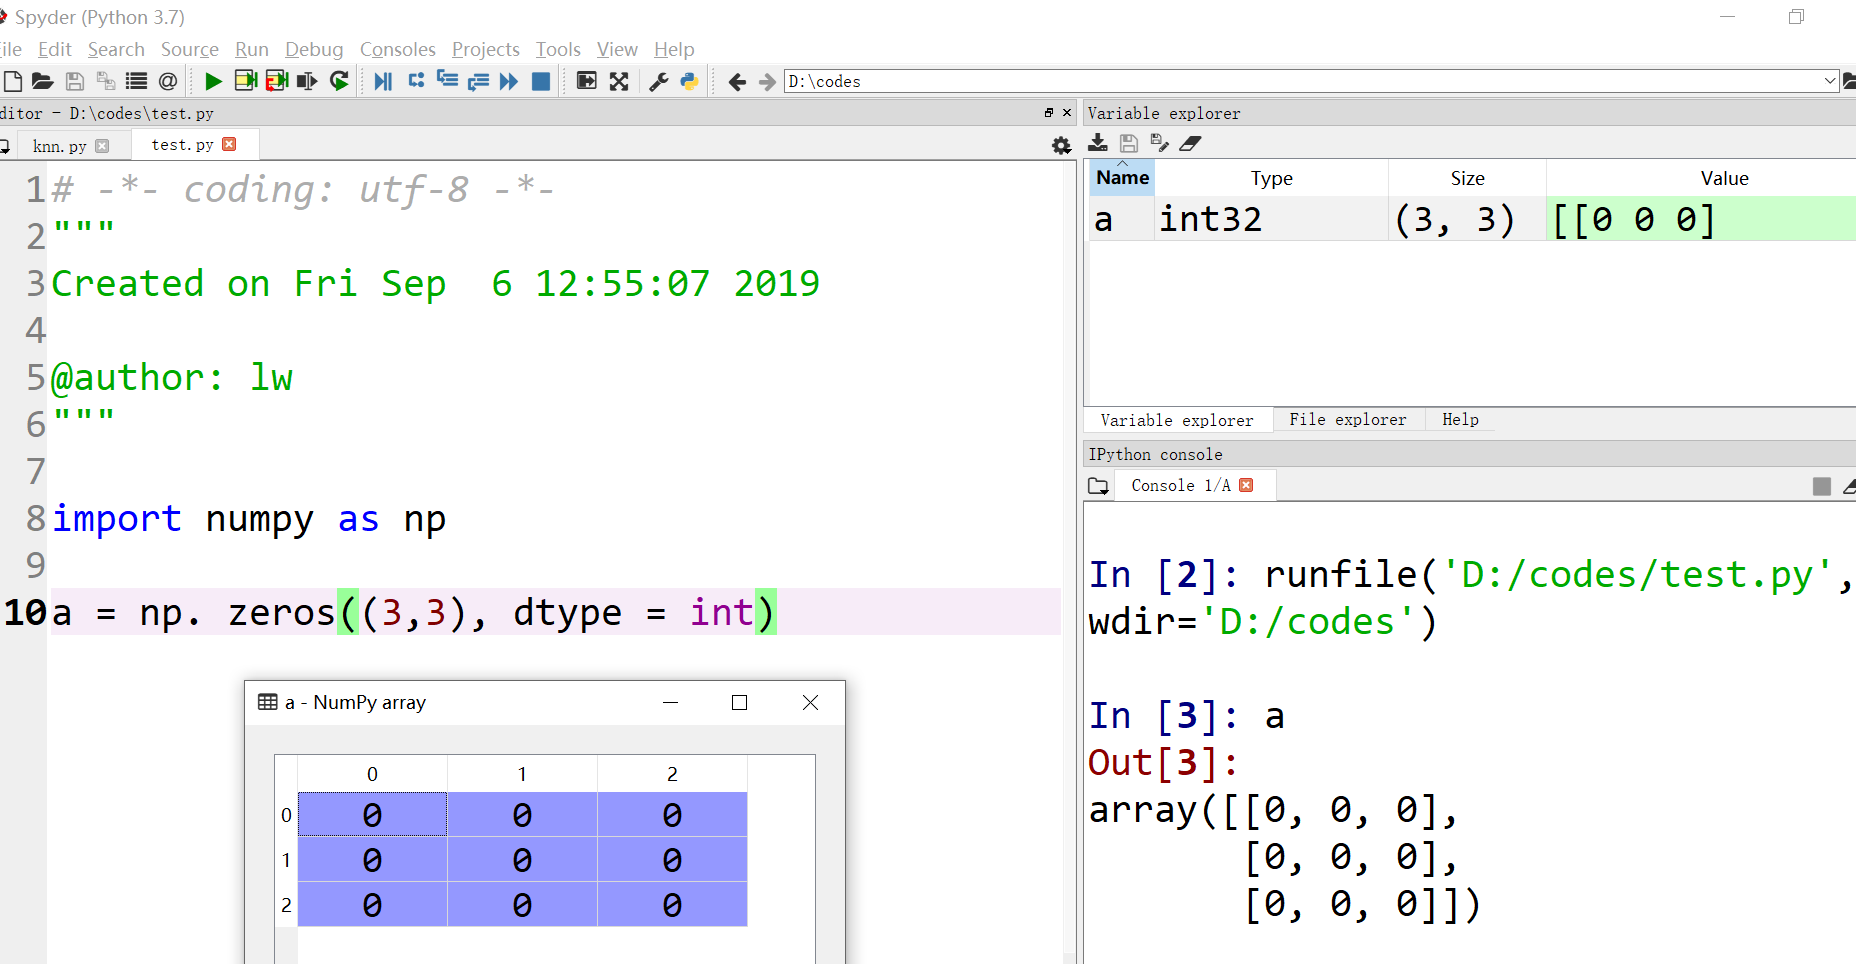Stop the kernel with the console square icon
Viewport: 1856px width, 964px height.
pyautogui.click(x=1822, y=486)
